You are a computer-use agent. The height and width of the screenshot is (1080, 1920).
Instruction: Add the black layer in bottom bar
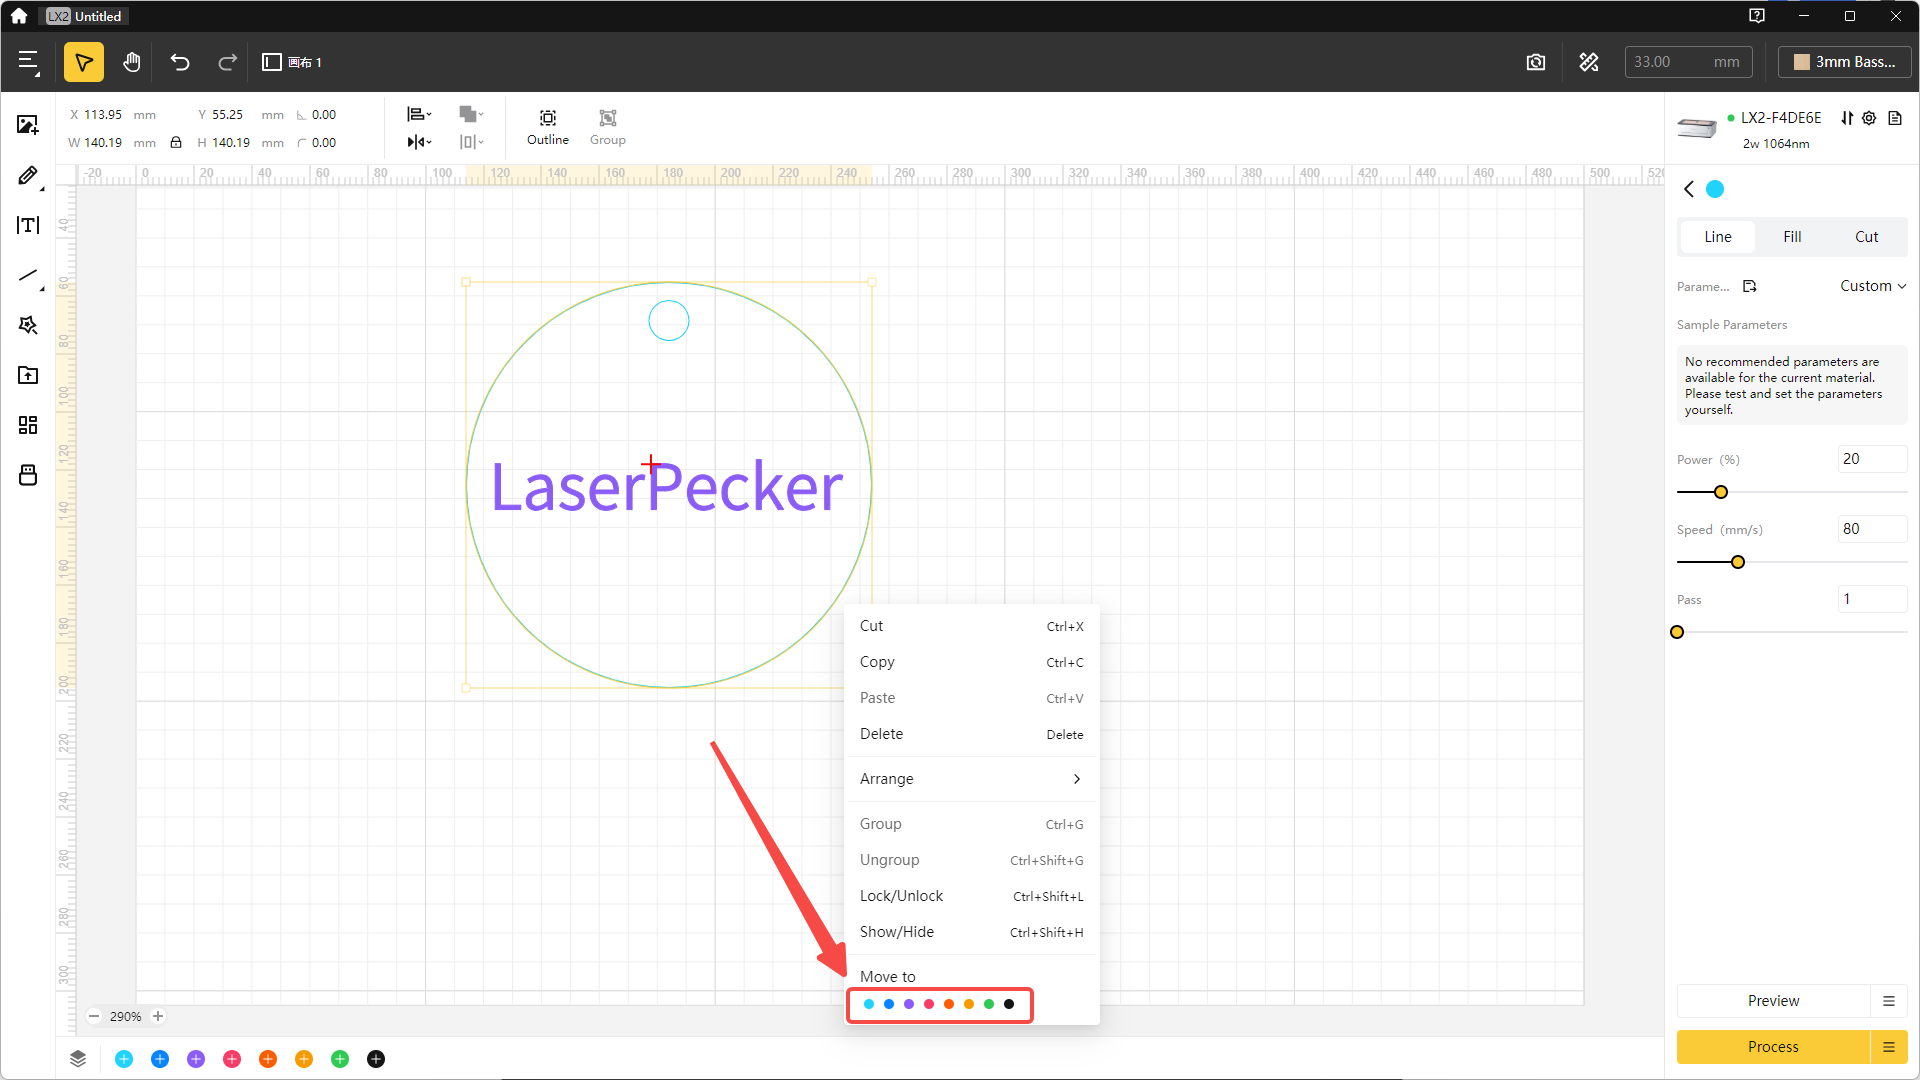click(376, 1059)
